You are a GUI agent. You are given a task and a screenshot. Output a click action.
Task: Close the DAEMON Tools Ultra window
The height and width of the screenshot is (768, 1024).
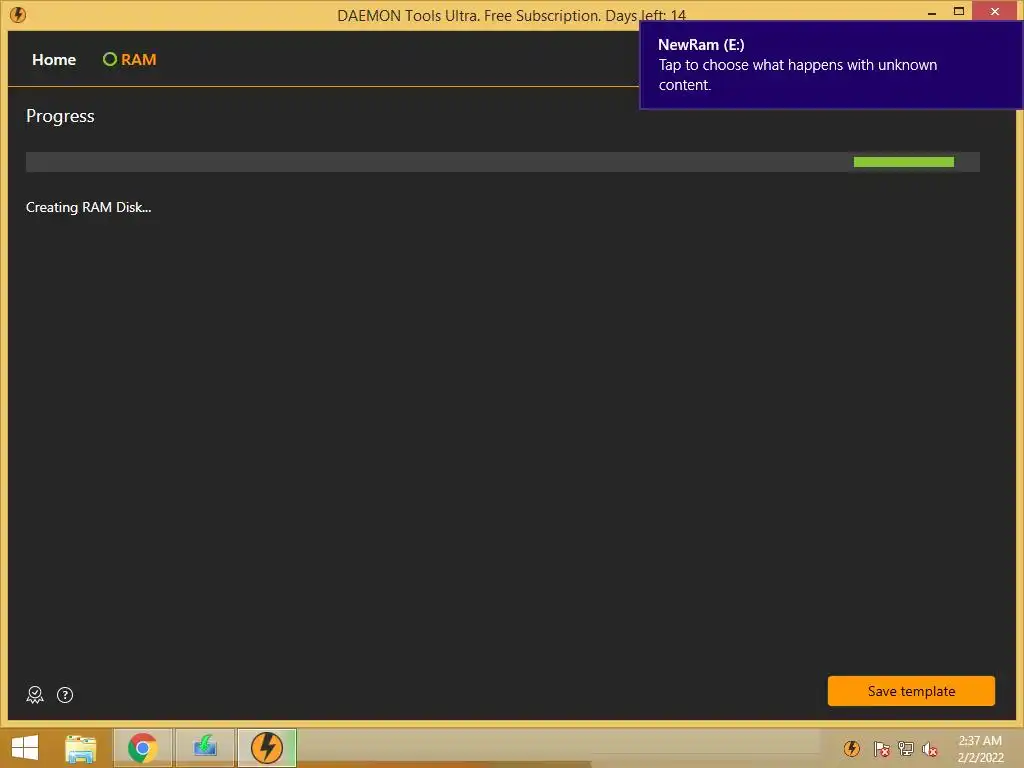pos(995,11)
